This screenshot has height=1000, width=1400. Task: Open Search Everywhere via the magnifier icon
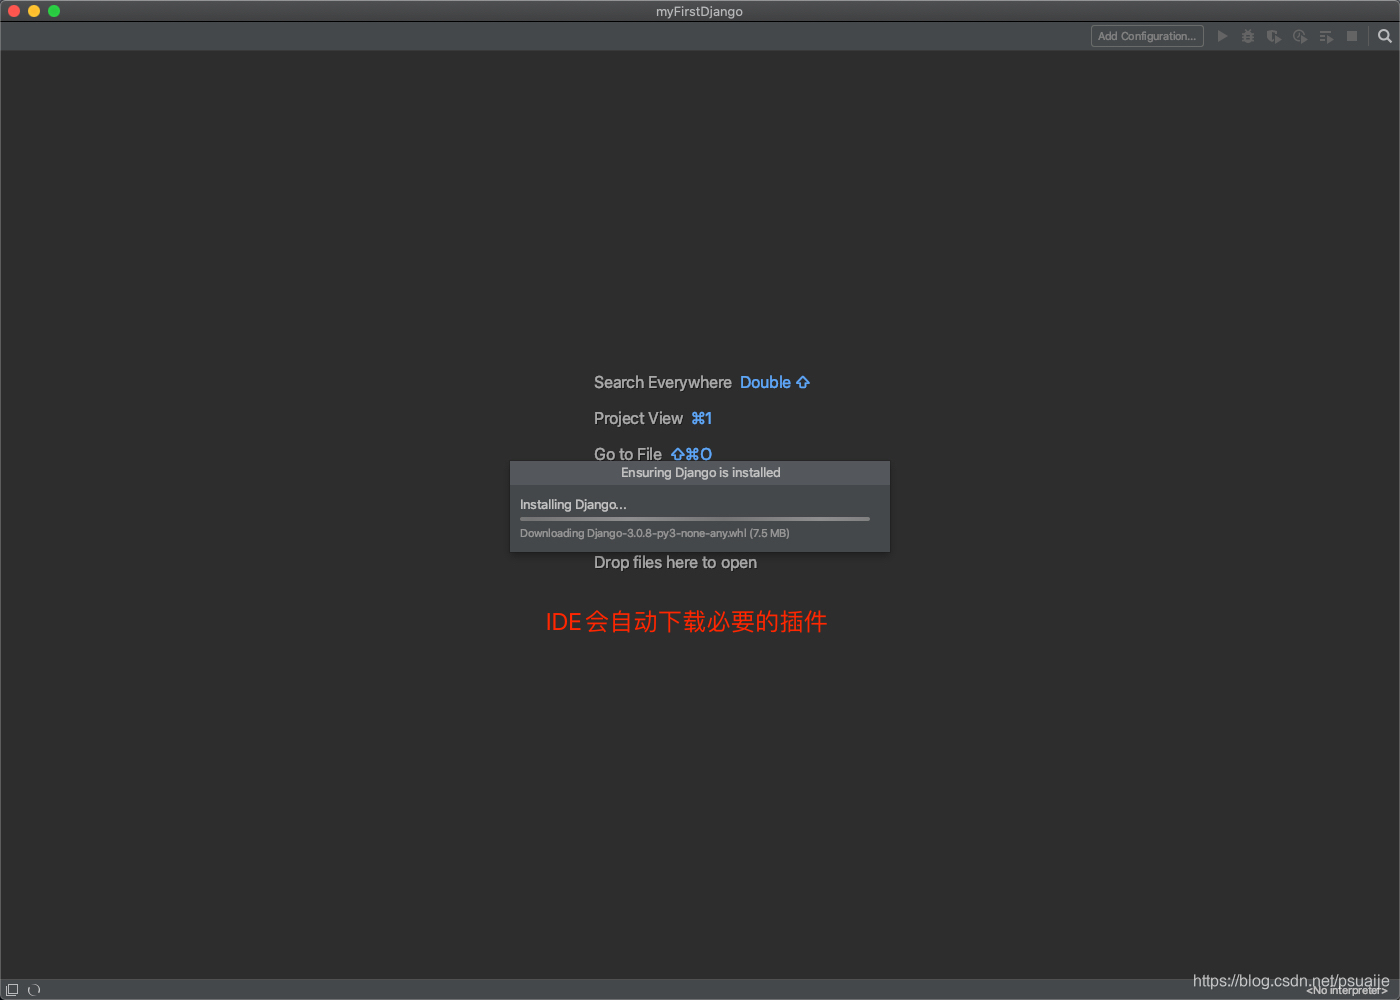pos(1383,36)
